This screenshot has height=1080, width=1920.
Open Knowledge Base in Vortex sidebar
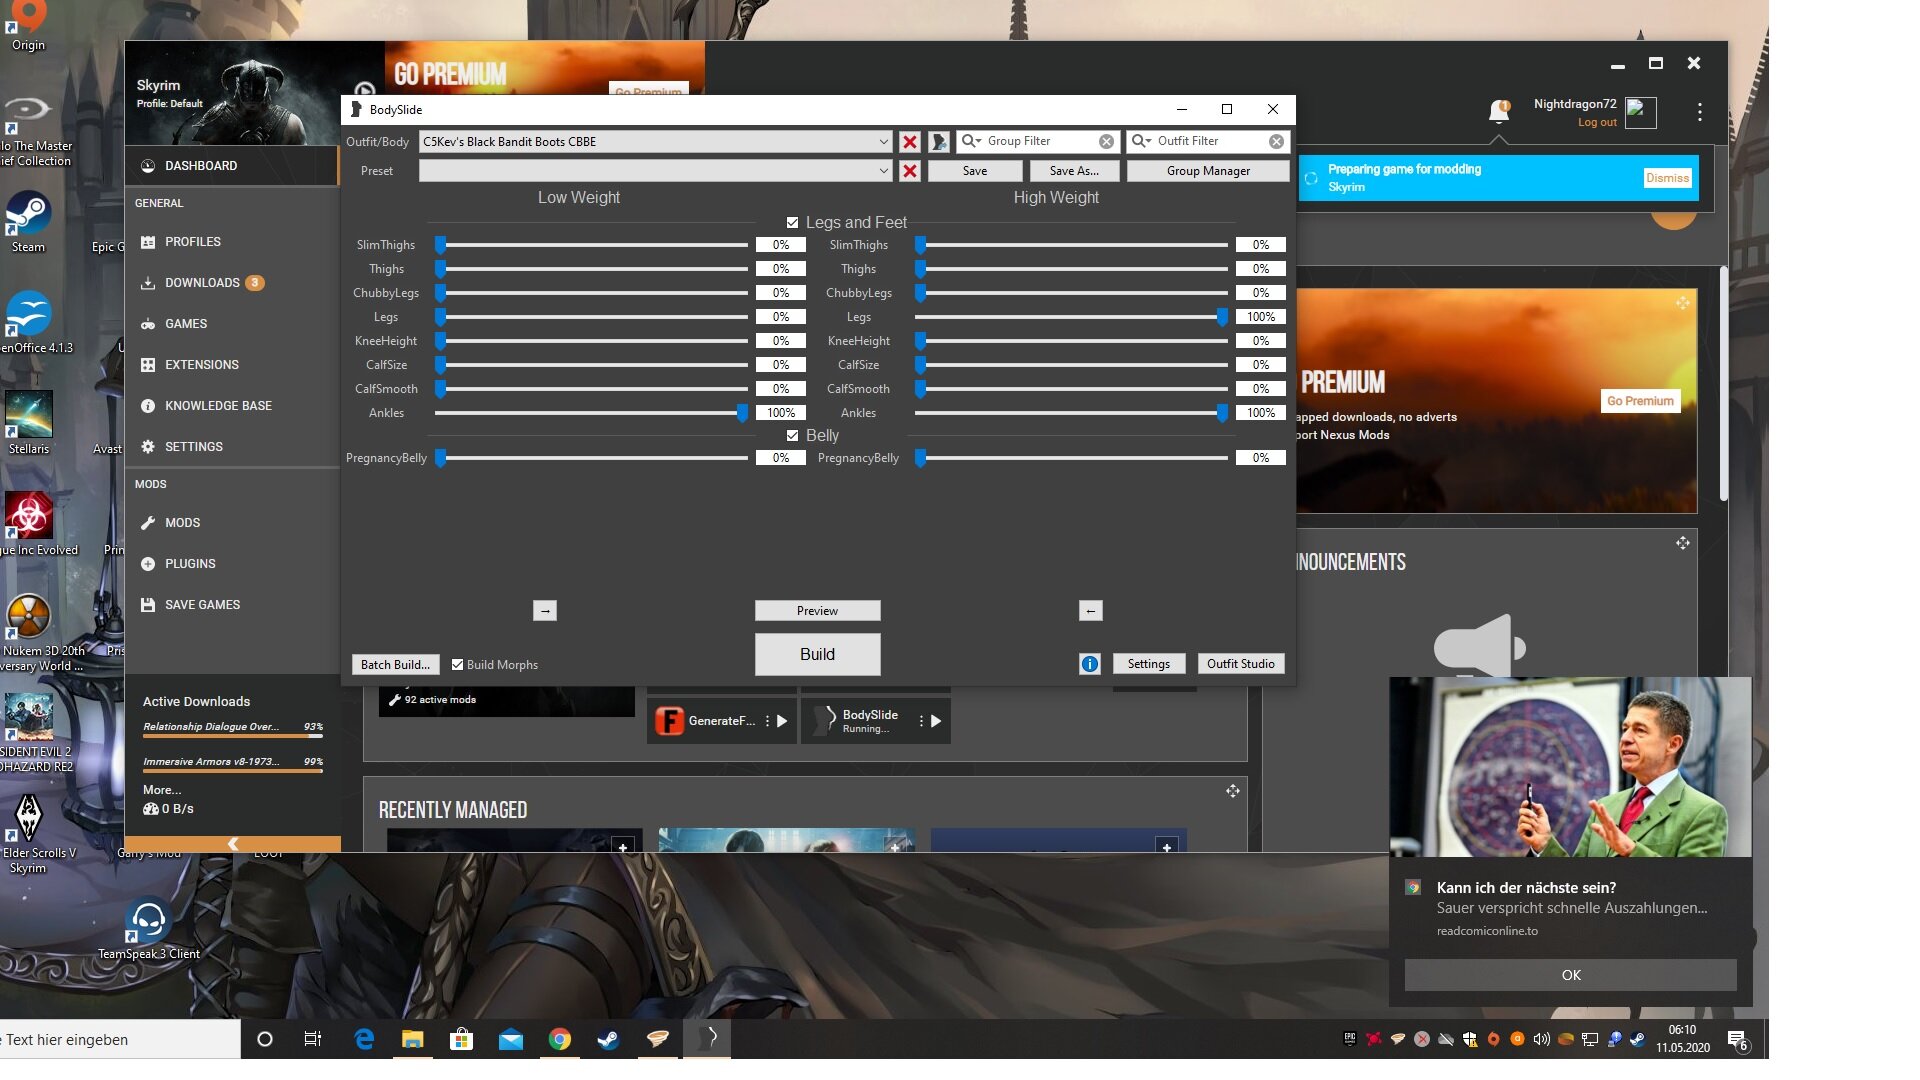pyautogui.click(x=232, y=406)
